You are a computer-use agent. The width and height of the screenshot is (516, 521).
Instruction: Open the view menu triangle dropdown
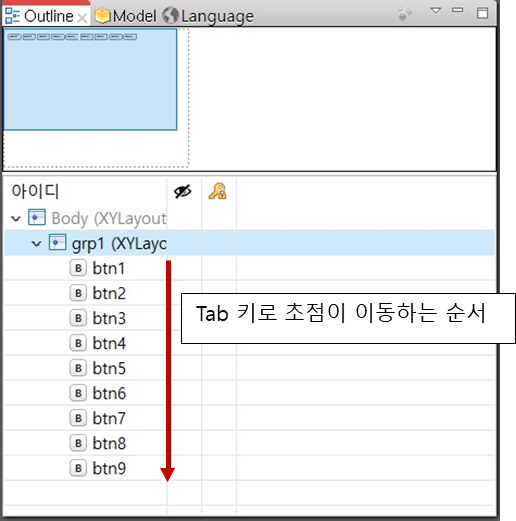click(435, 11)
